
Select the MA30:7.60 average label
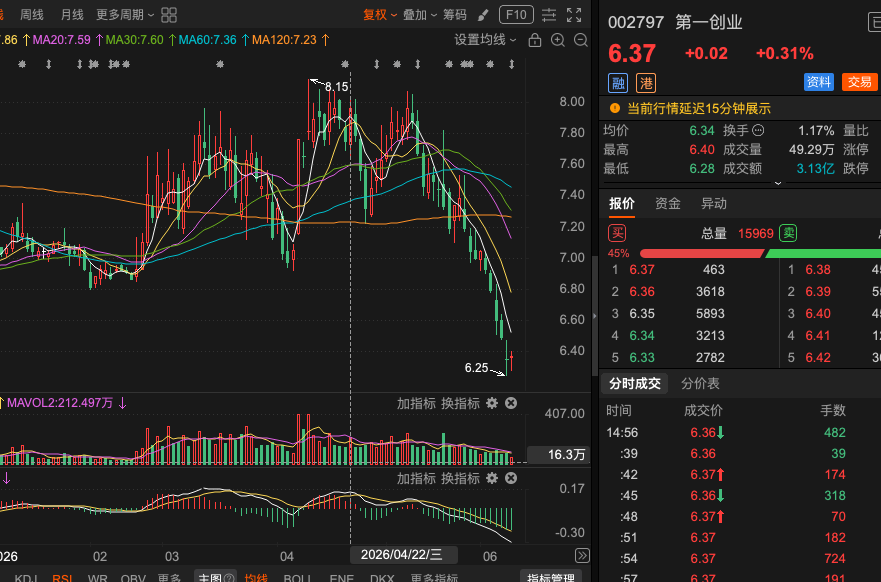(134, 40)
